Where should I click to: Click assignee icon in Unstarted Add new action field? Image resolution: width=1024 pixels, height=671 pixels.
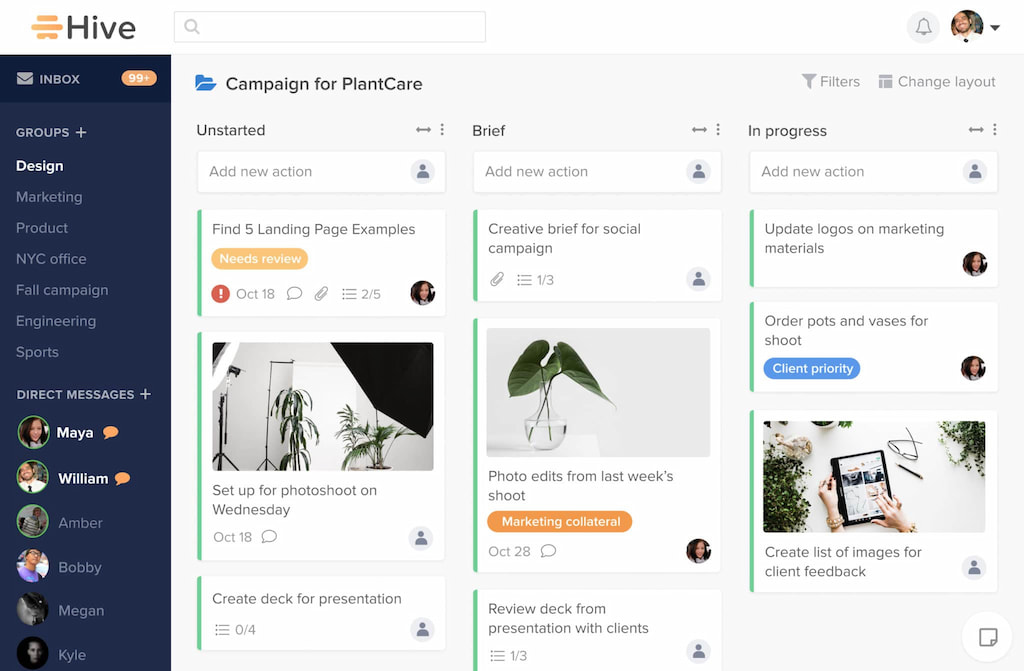tap(423, 171)
